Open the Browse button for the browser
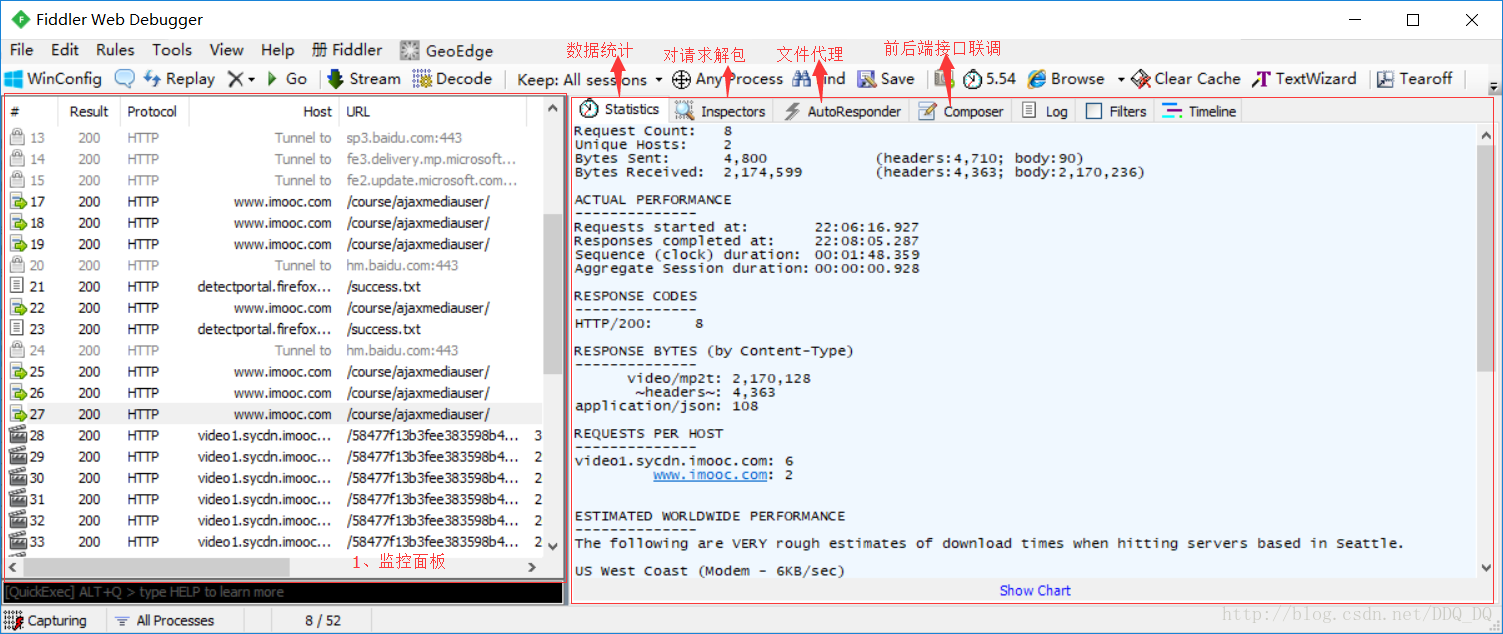This screenshot has height=634, width=1503. pyautogui.click(x=1066, y=79)
